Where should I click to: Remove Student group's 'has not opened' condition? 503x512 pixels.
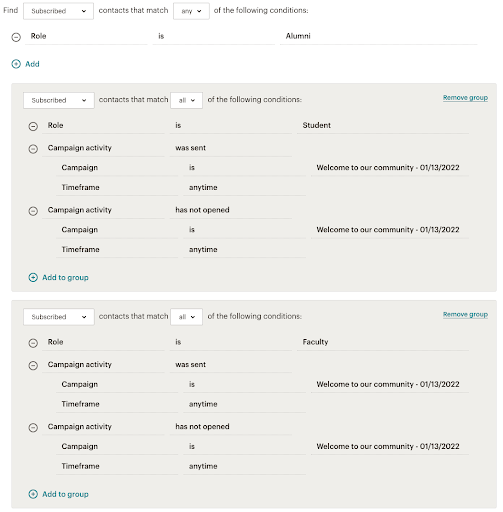point(33,211)
